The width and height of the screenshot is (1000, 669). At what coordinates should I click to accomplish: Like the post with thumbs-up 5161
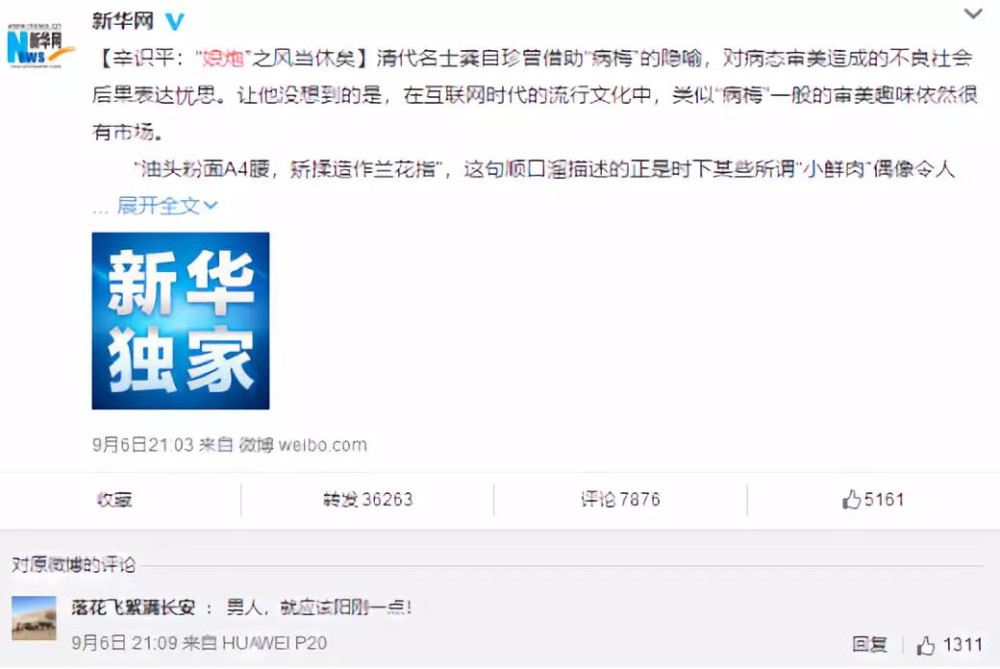coord(872,499)
